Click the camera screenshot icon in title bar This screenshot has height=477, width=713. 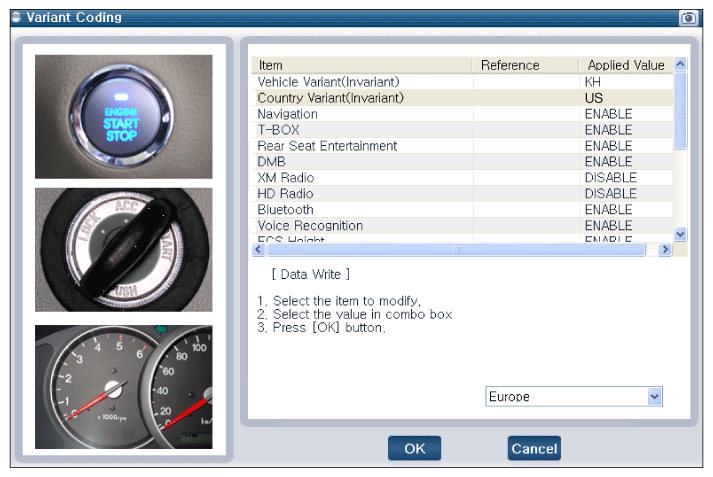(x=688, y=18)
